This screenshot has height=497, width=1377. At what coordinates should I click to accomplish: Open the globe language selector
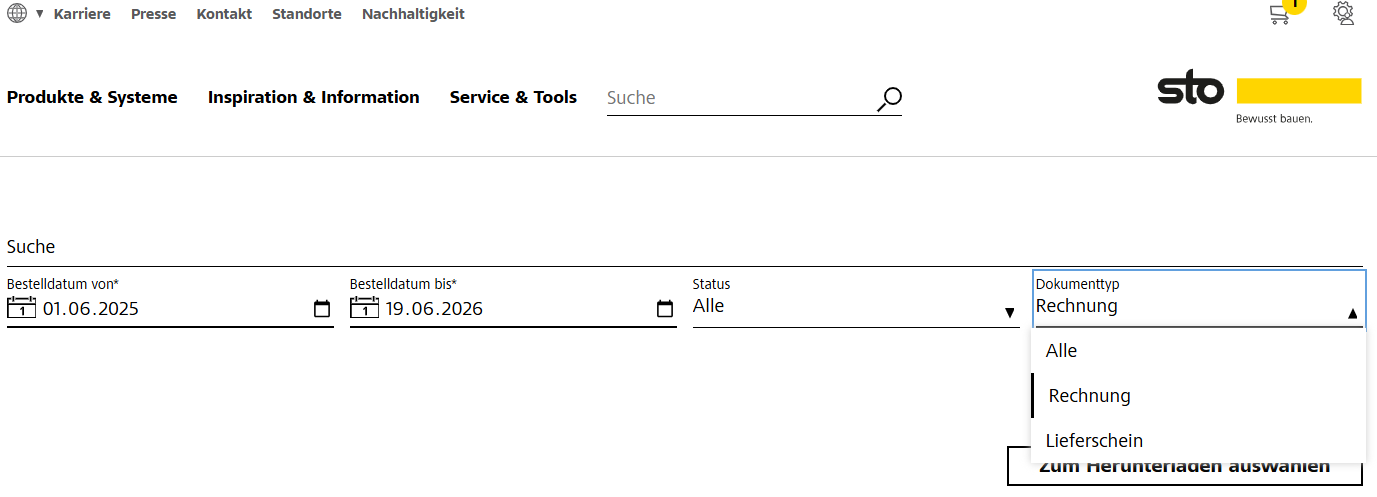(x=17, y=14)
